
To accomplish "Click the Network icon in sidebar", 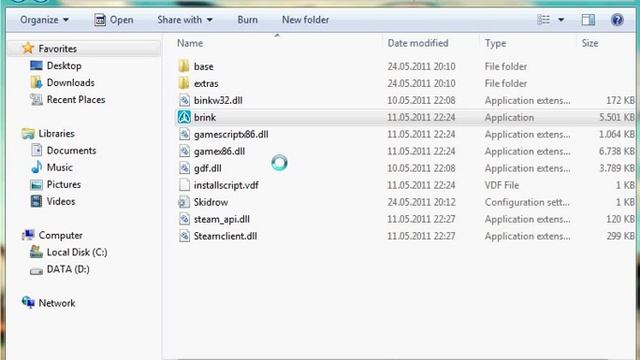I will point(28,302).
